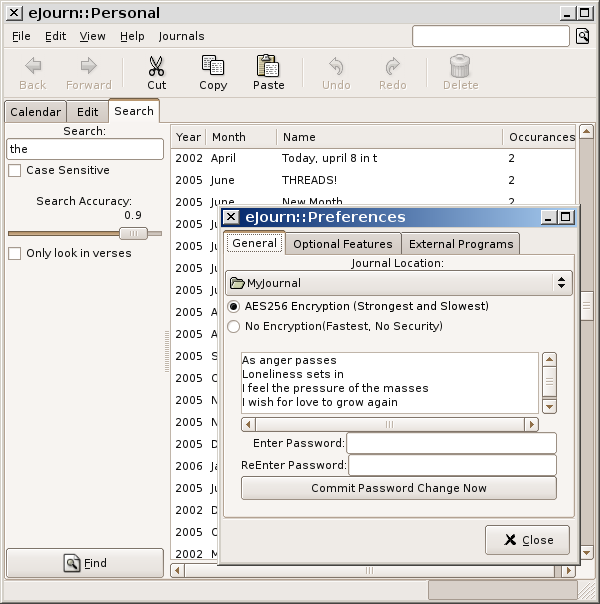Click results list scroll-up arrow
This screenshot has width=600, height=604.
tap(586, 132)
